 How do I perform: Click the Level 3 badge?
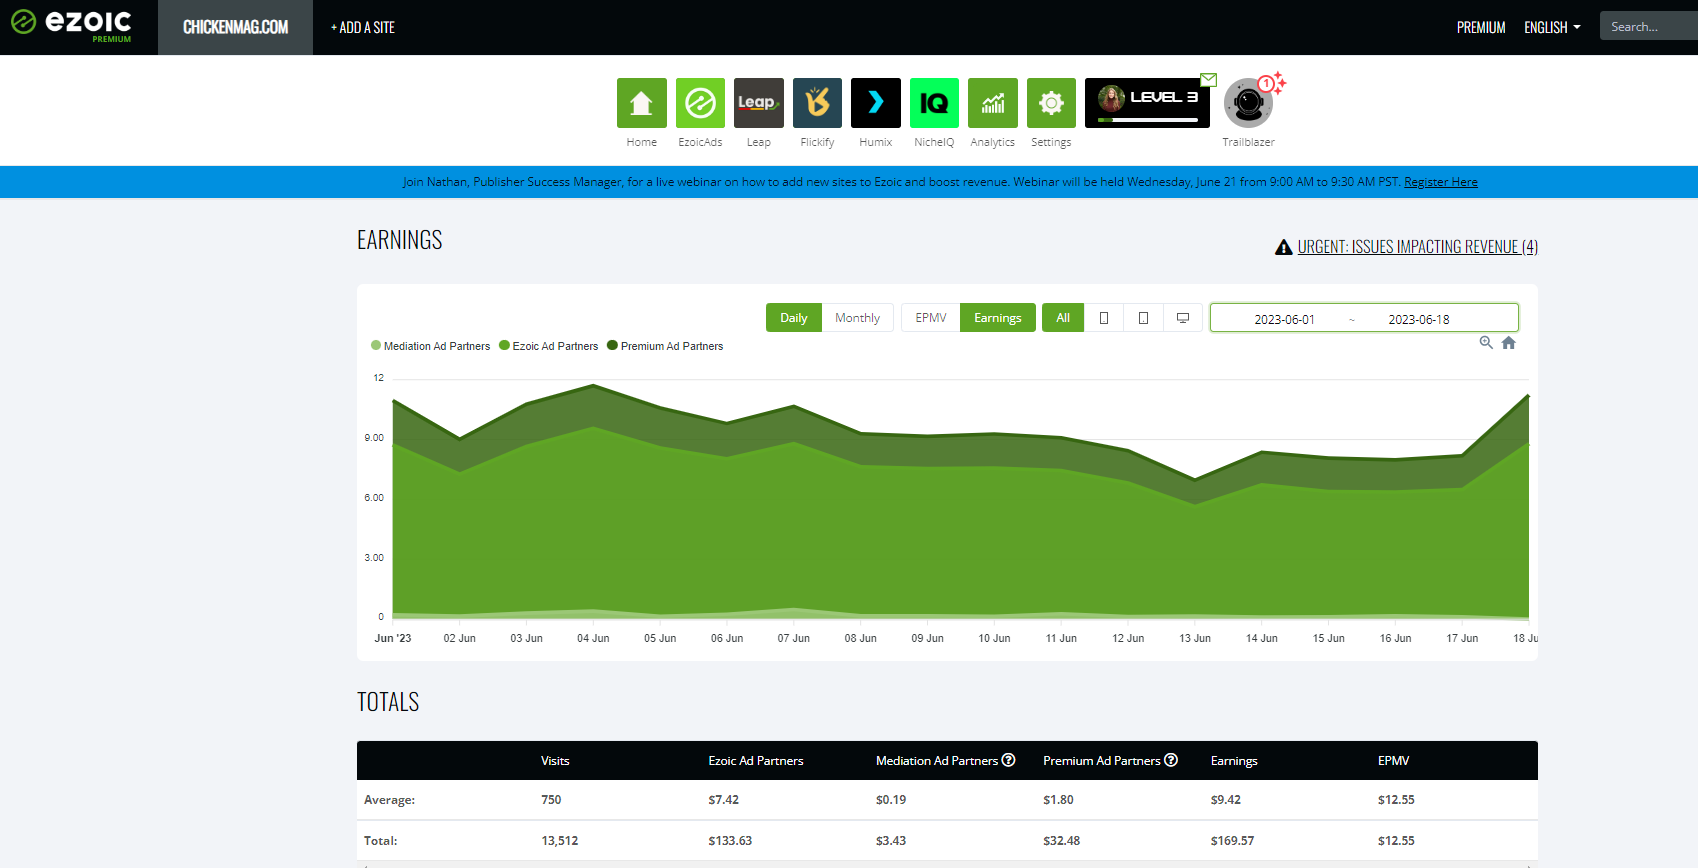point(1147,103)
